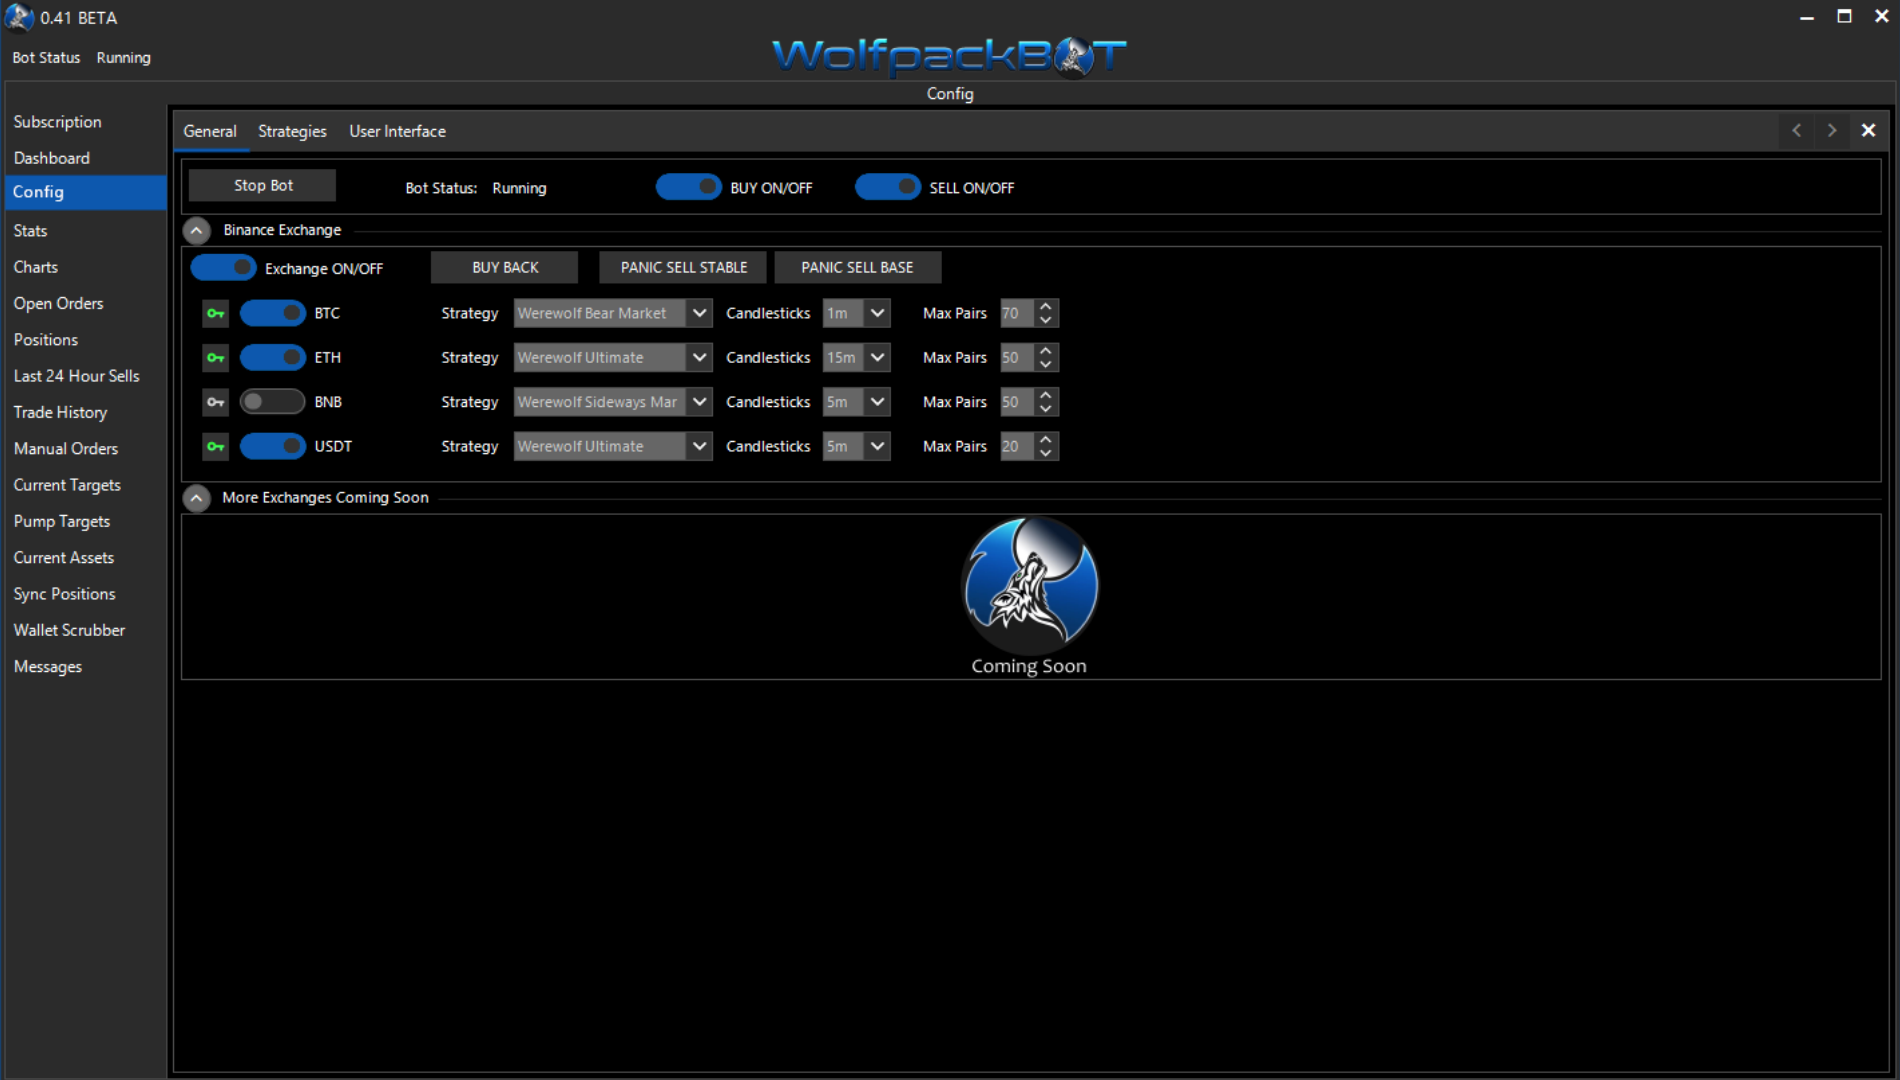Open the USDT Strategy dropdown

point(612,446)
